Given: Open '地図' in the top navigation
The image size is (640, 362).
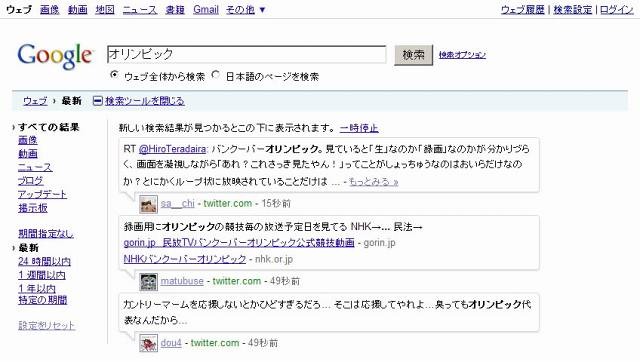Looking at the screenshot, I should [105, 9].
